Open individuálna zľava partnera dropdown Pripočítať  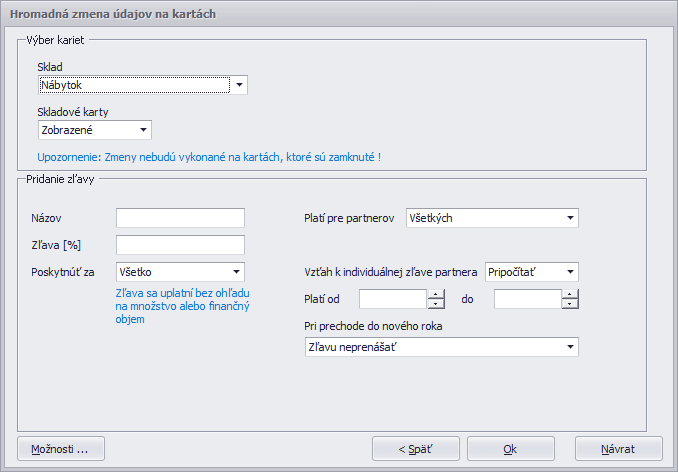[x=532, y=272]
